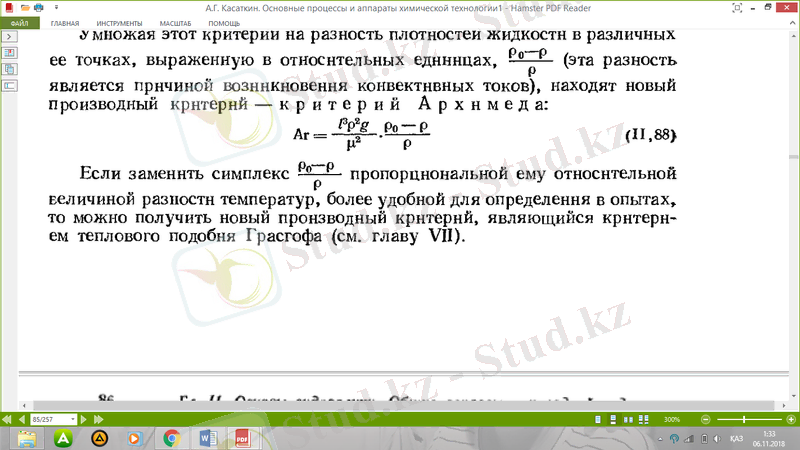Click the vertical scrollbar down arrow
The image size is (800, 450).
793,396
